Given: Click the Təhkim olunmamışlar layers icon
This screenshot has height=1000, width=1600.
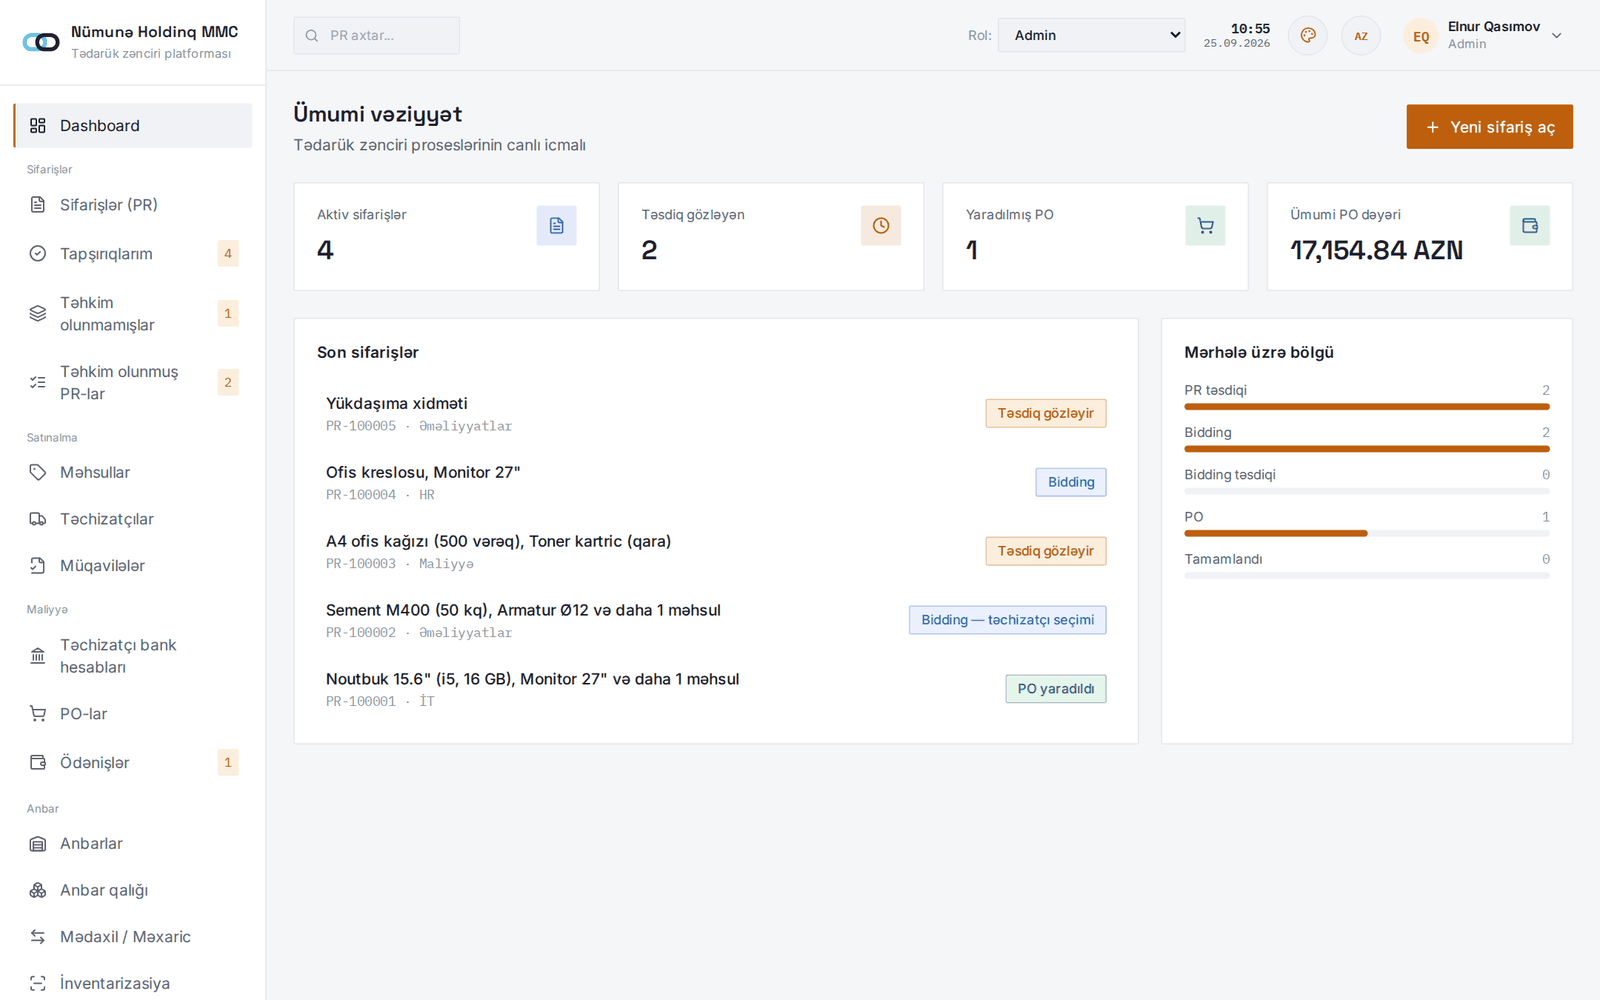Looking at the screenshot, I should (38, 314).
